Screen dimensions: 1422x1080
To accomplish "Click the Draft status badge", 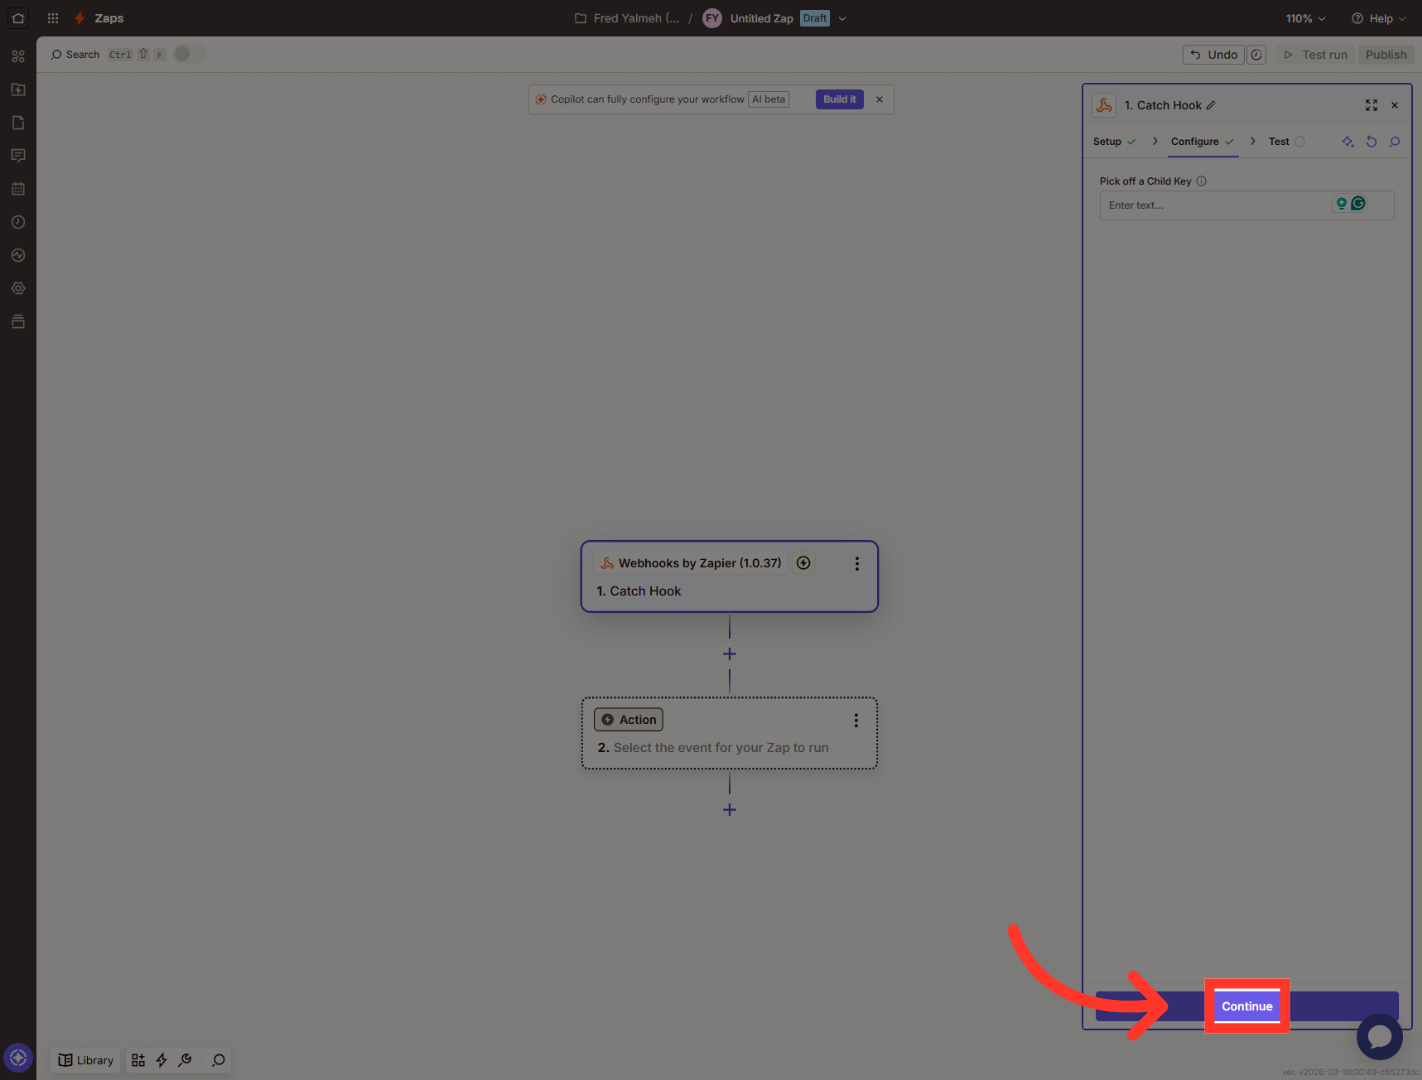I will tap(815, 18).
